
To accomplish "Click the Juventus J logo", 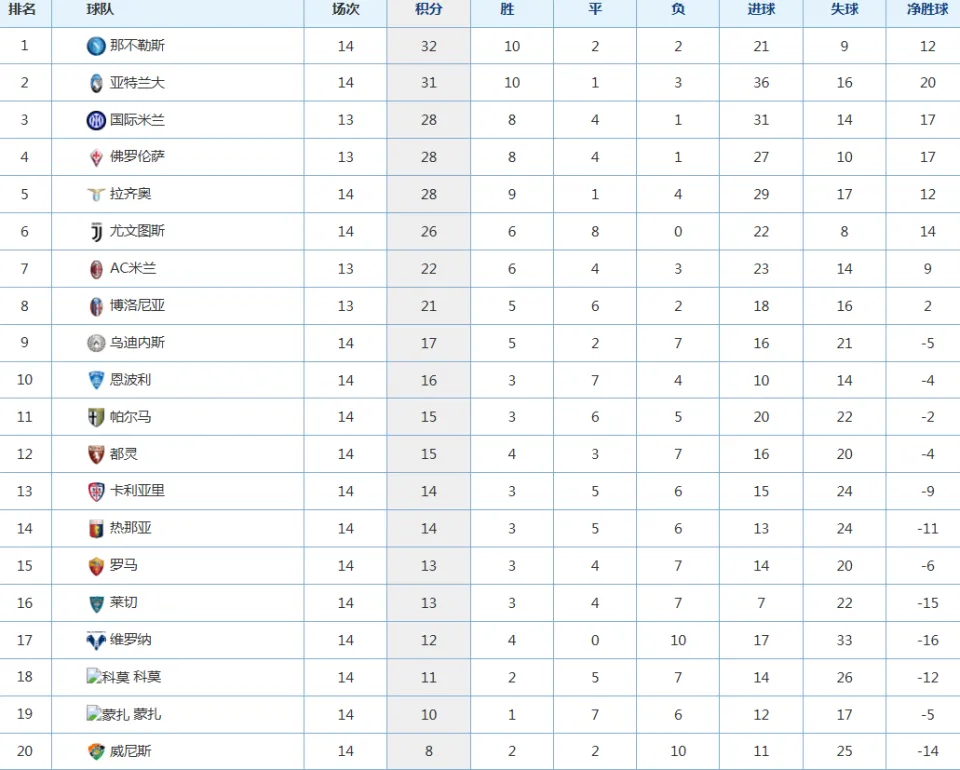I will 96,232.
